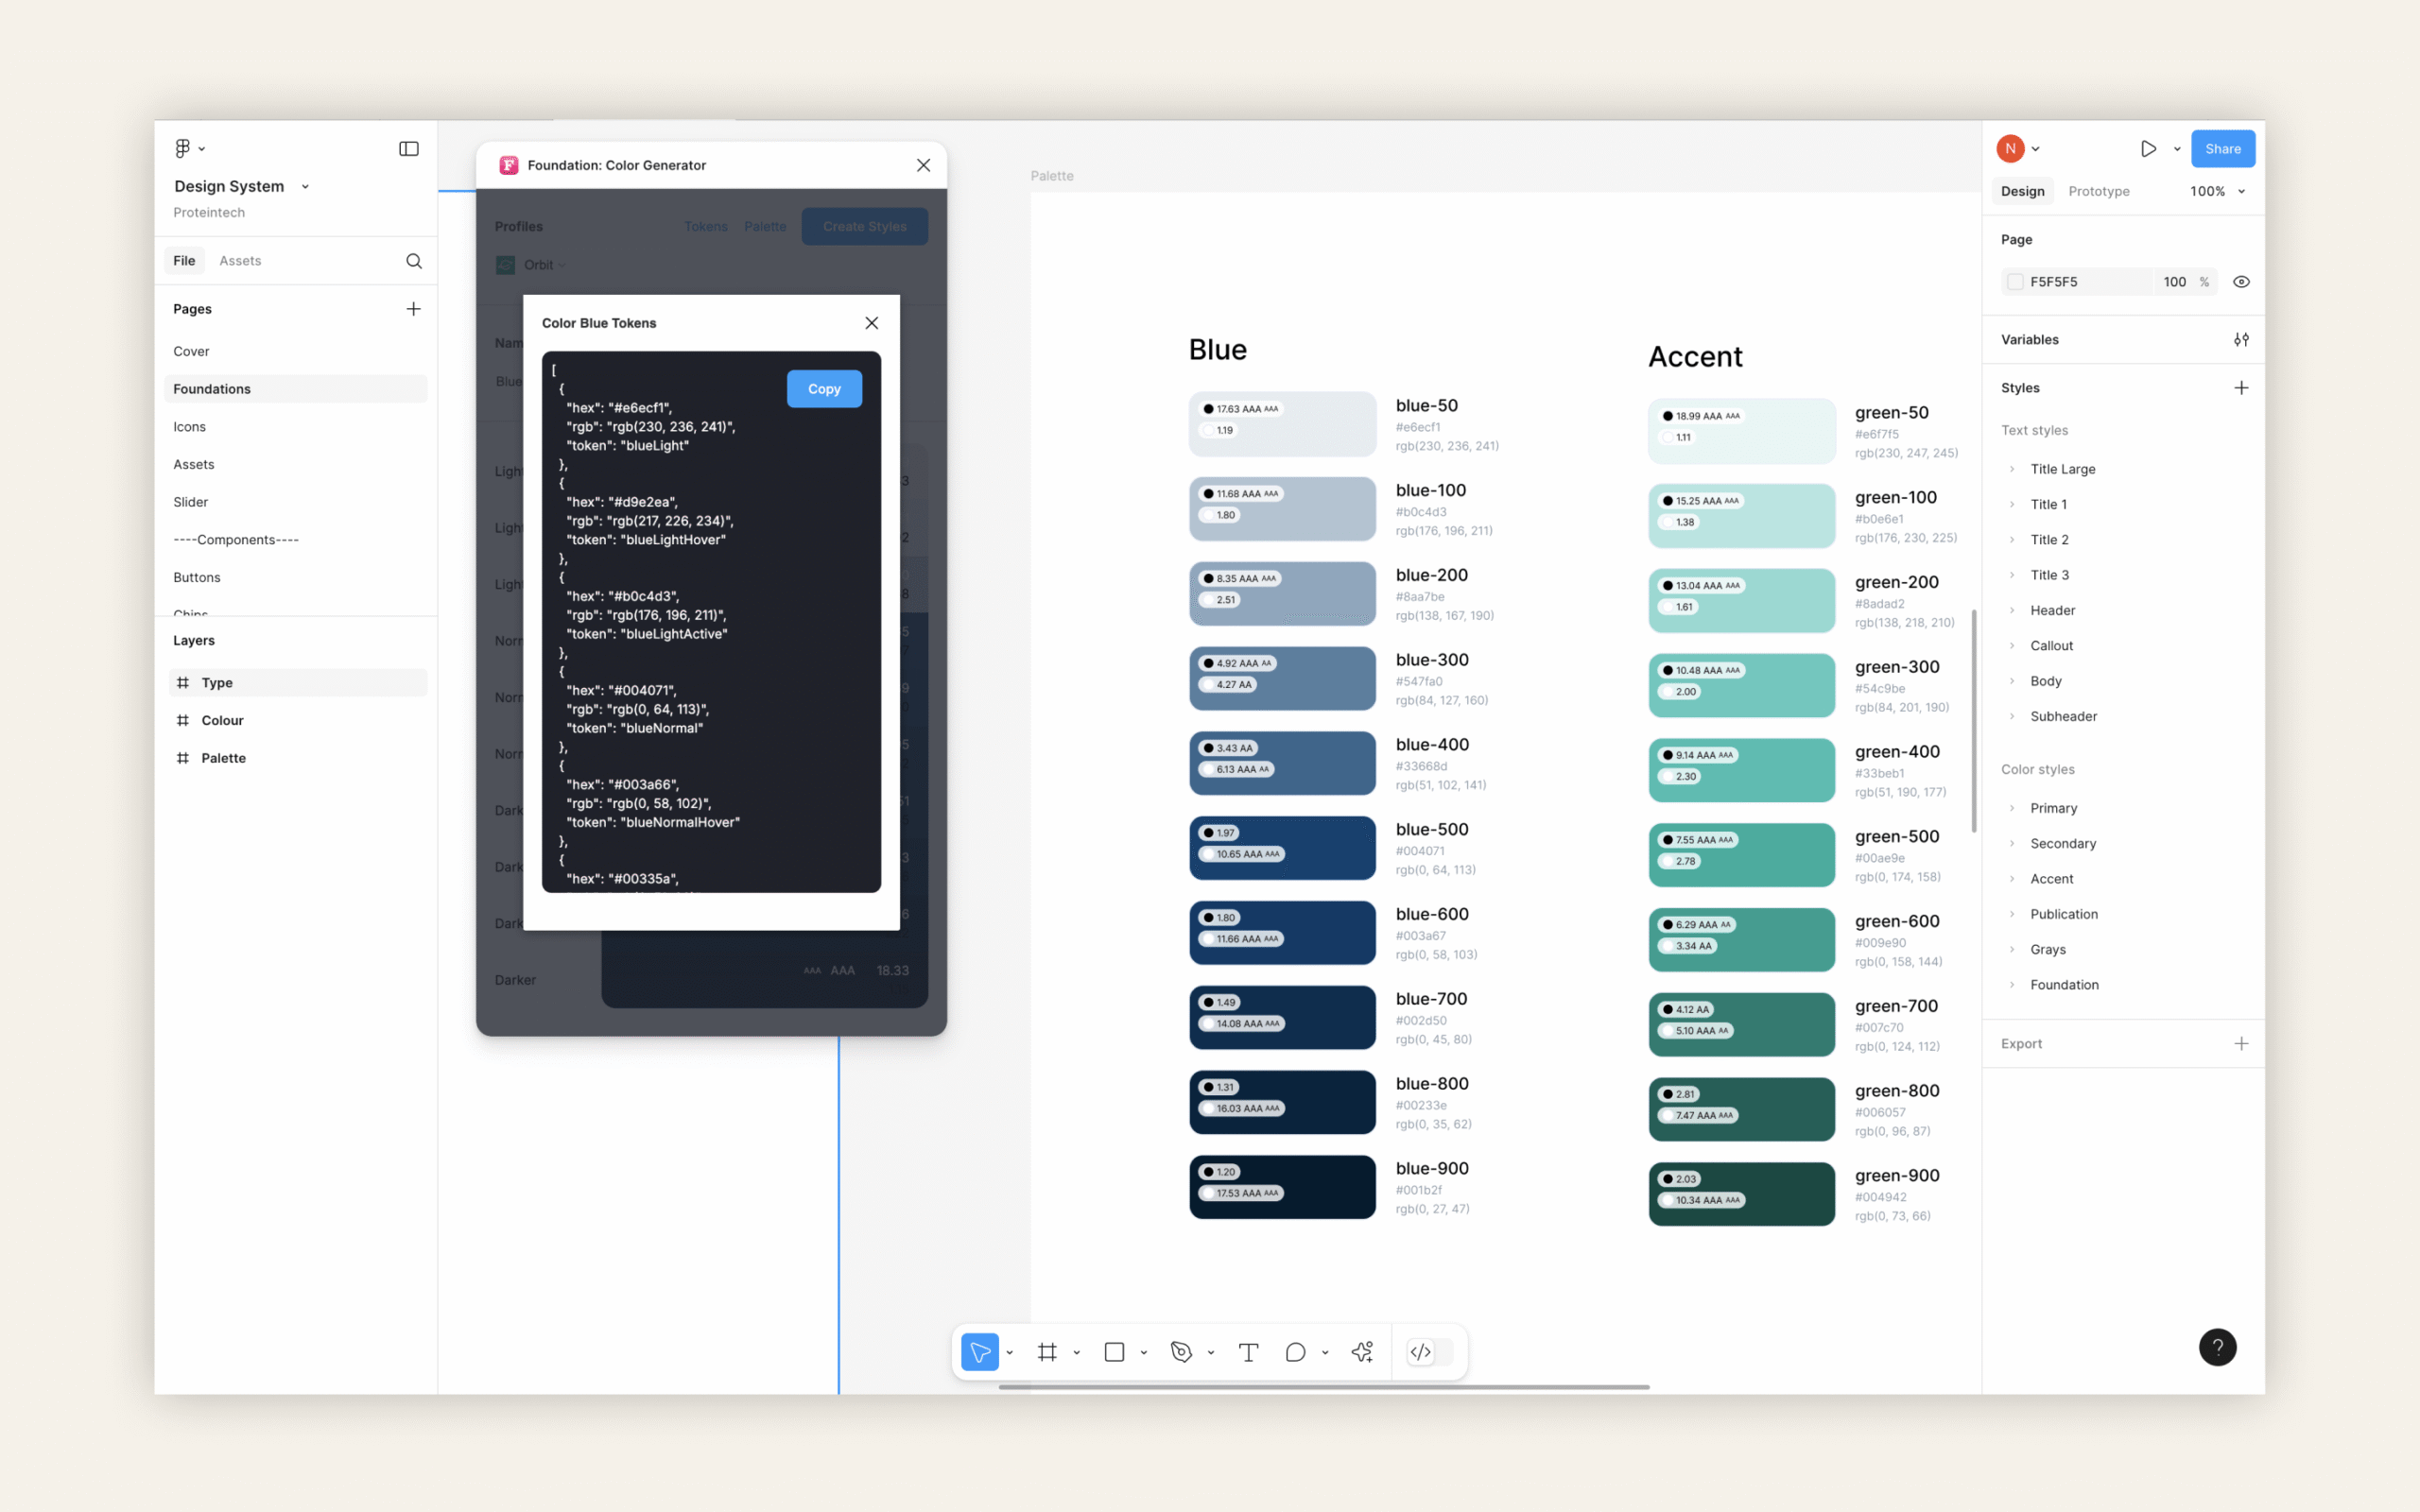Viewport: 2420px width, 1512px height.
Task: Expand the Foundation color style group
Action: [2012, 985]
